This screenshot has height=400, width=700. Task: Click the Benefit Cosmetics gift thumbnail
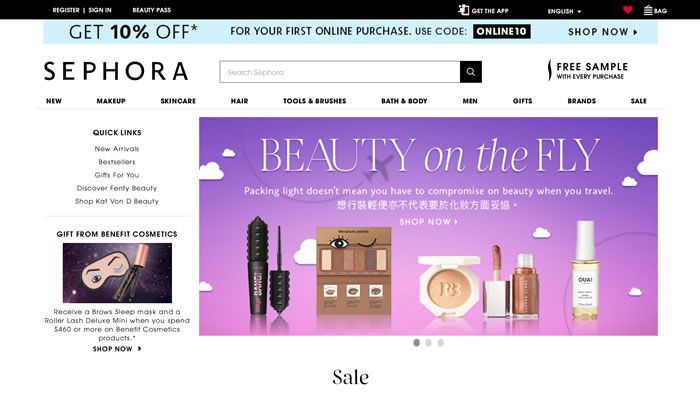tap(117, 273)
